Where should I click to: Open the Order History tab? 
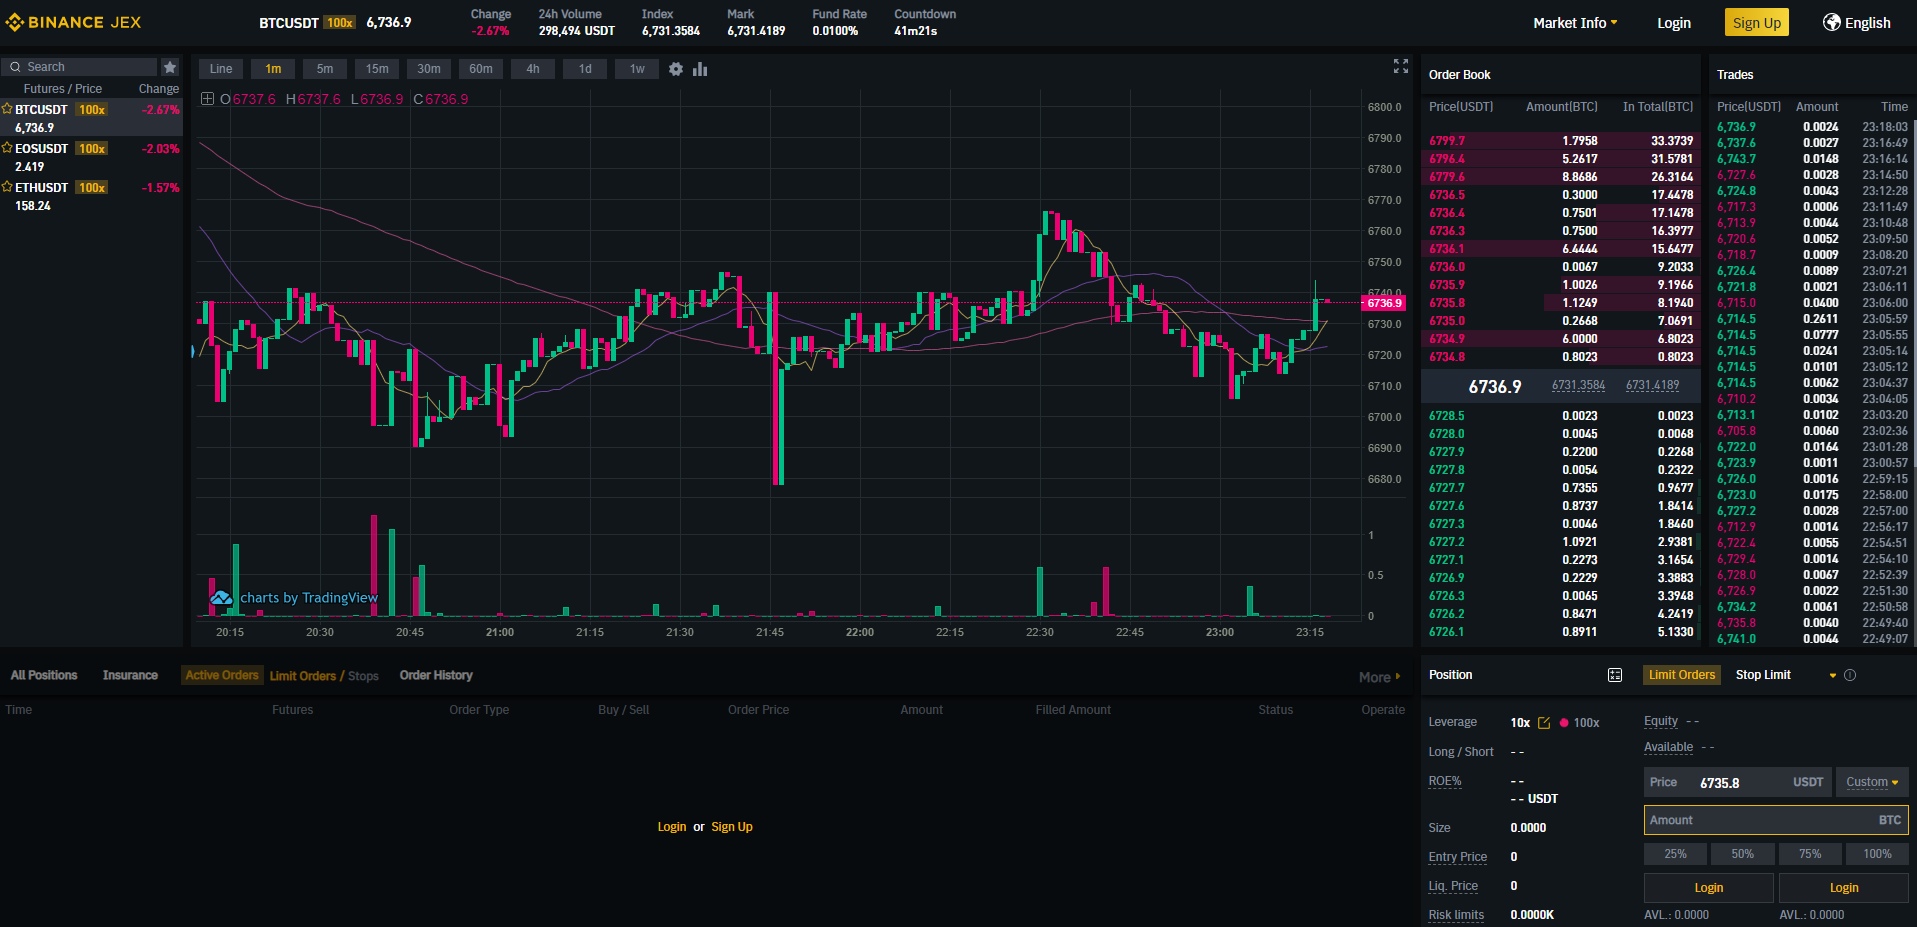(436, 675)
